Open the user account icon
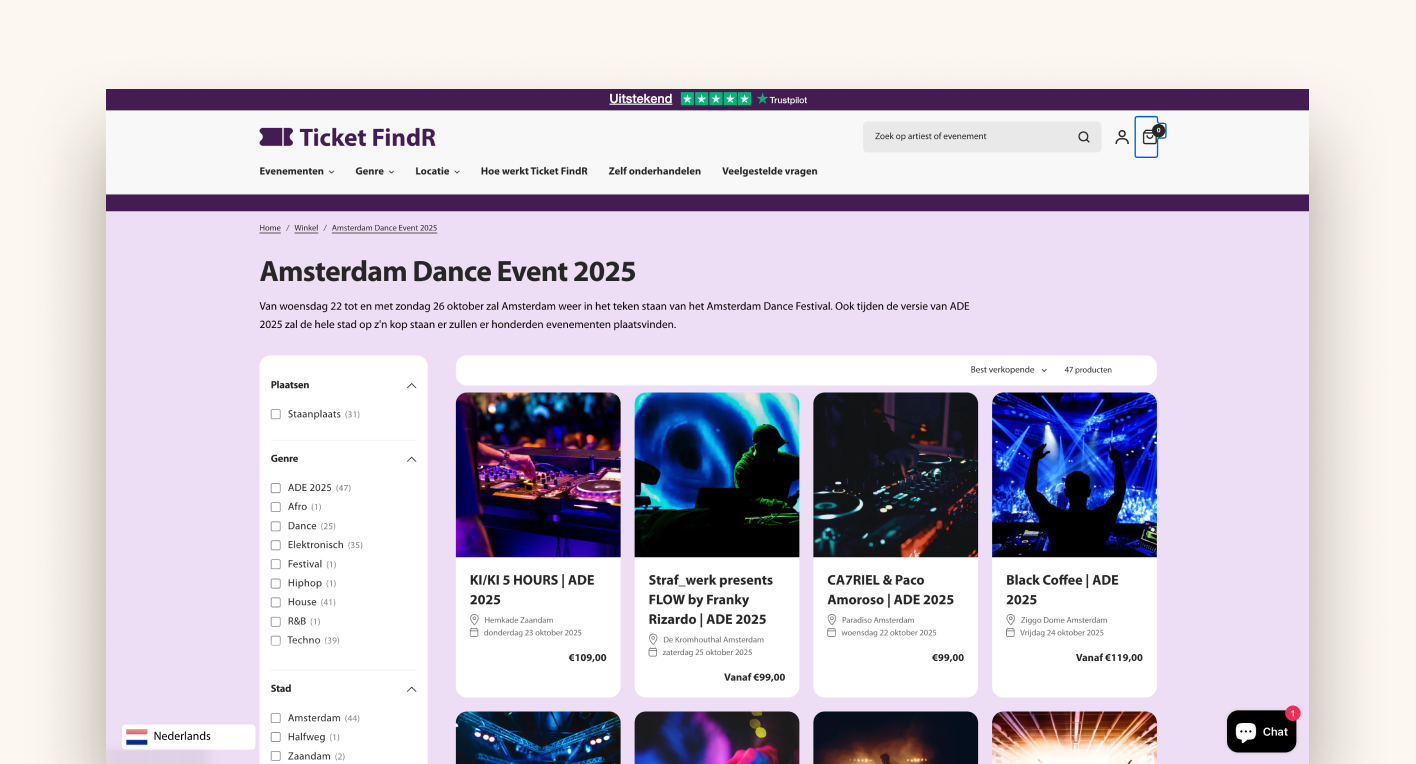The width and height of the screenshot is (1416, 764). click(x=1121, y=137)
